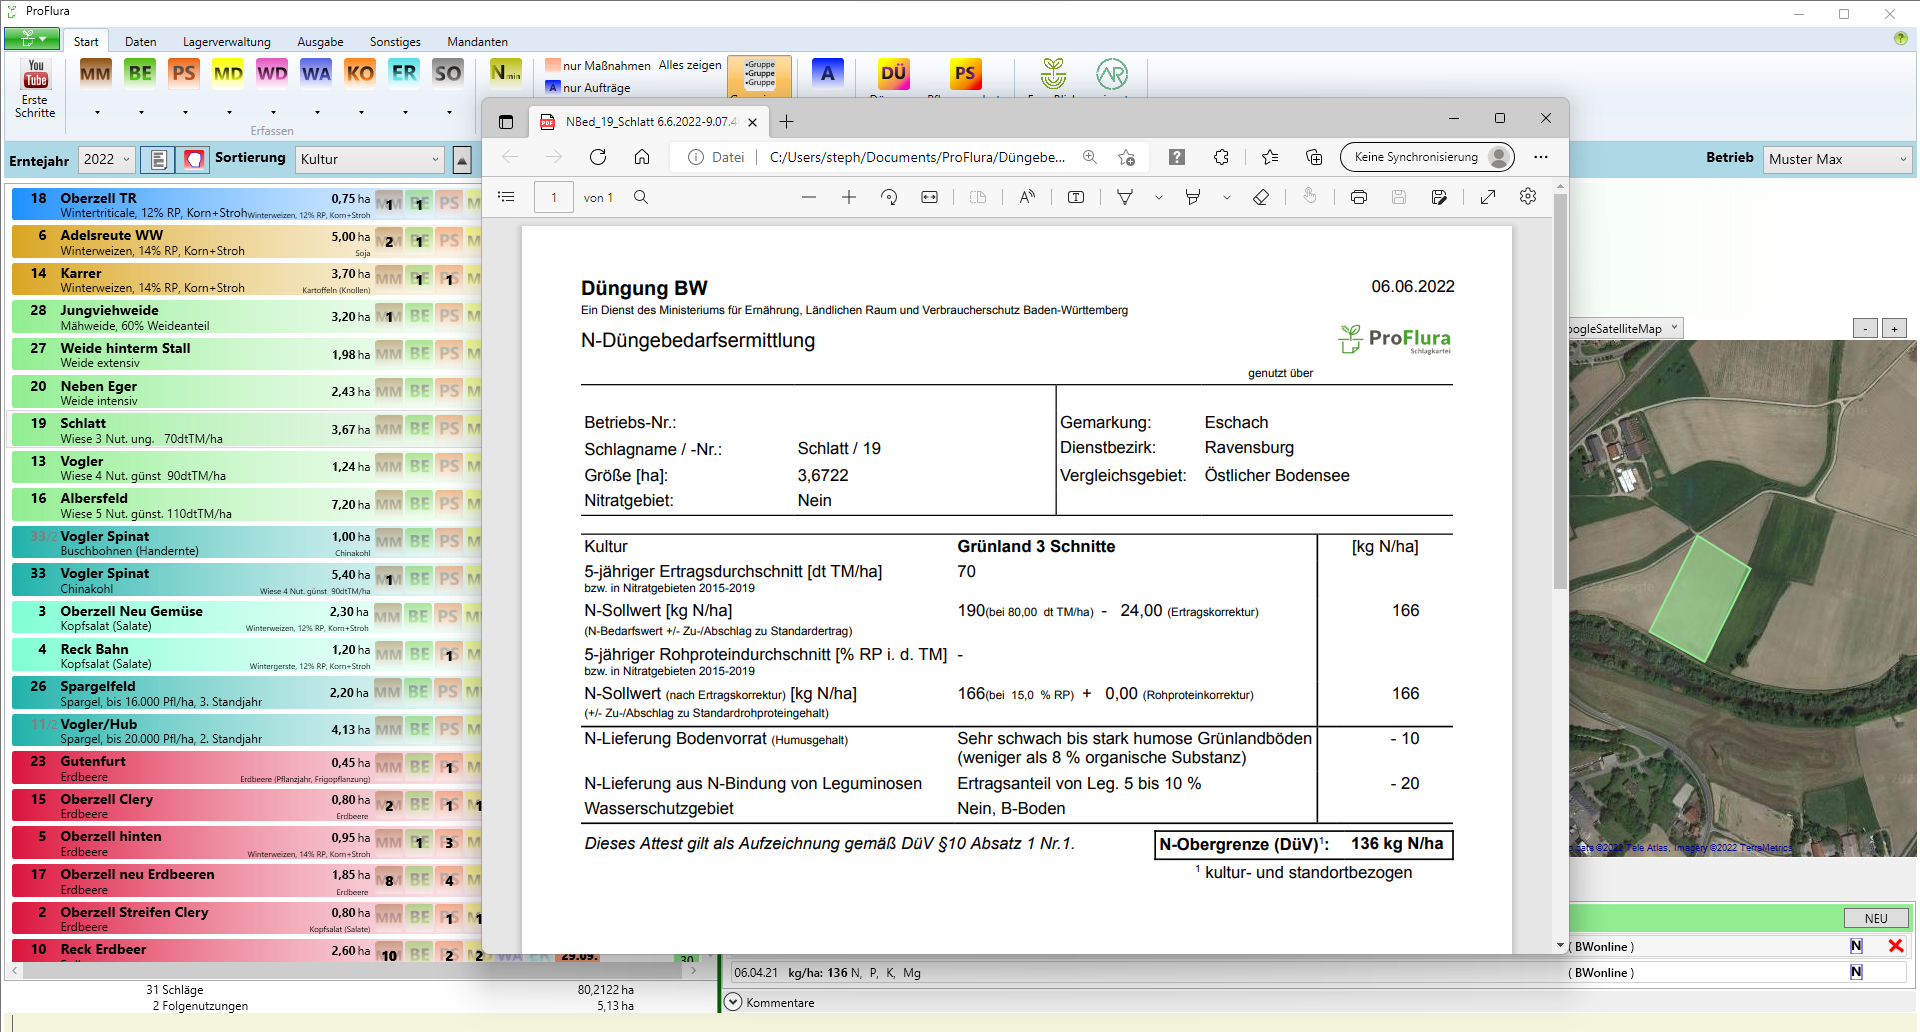
Task: Switch to the Mandanten tab
Action: coord(477,42)
